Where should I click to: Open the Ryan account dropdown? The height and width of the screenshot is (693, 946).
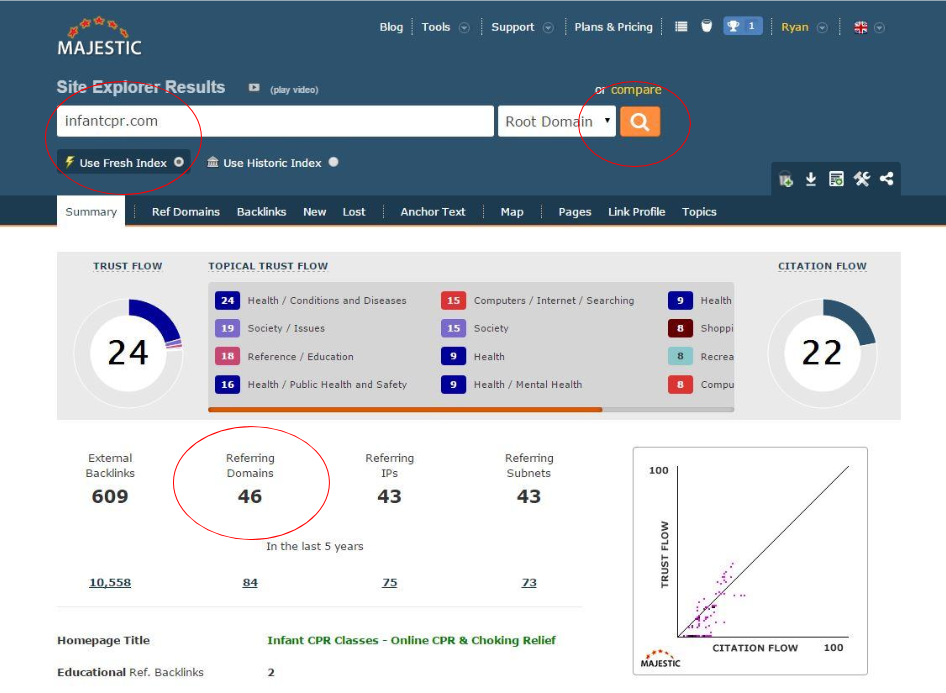point(804,27)
